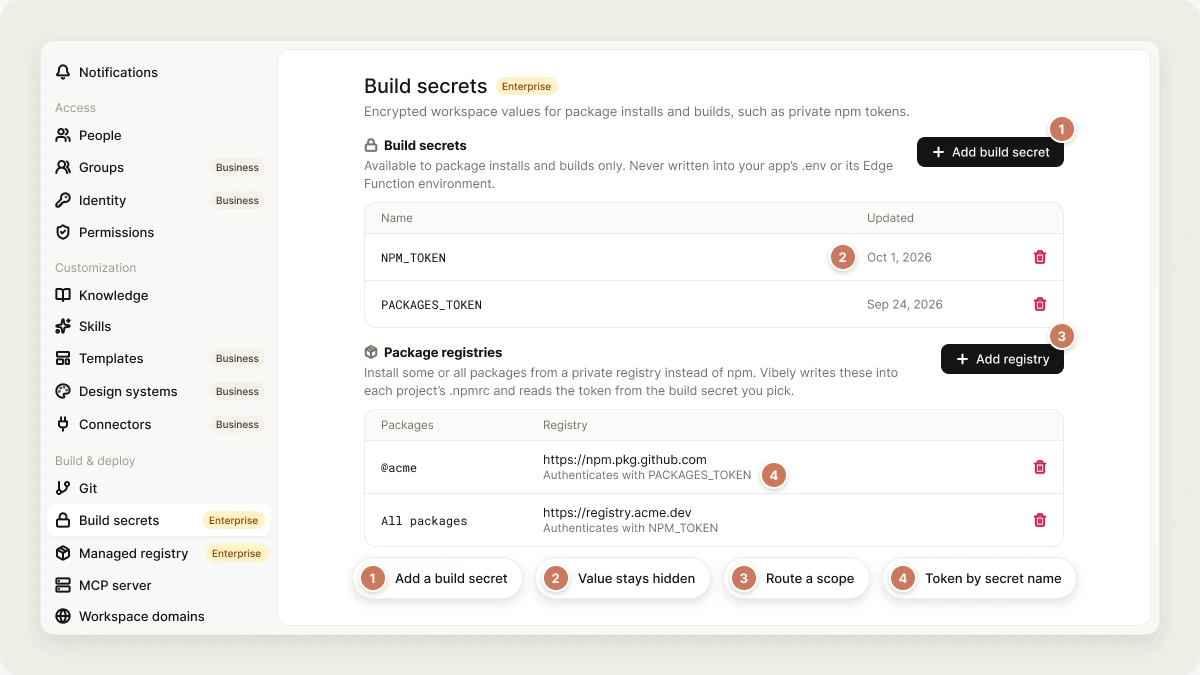Open MCP server in the sidebar
The height and width of the screenshot is (675, 1200).
[x=159, y=585]
